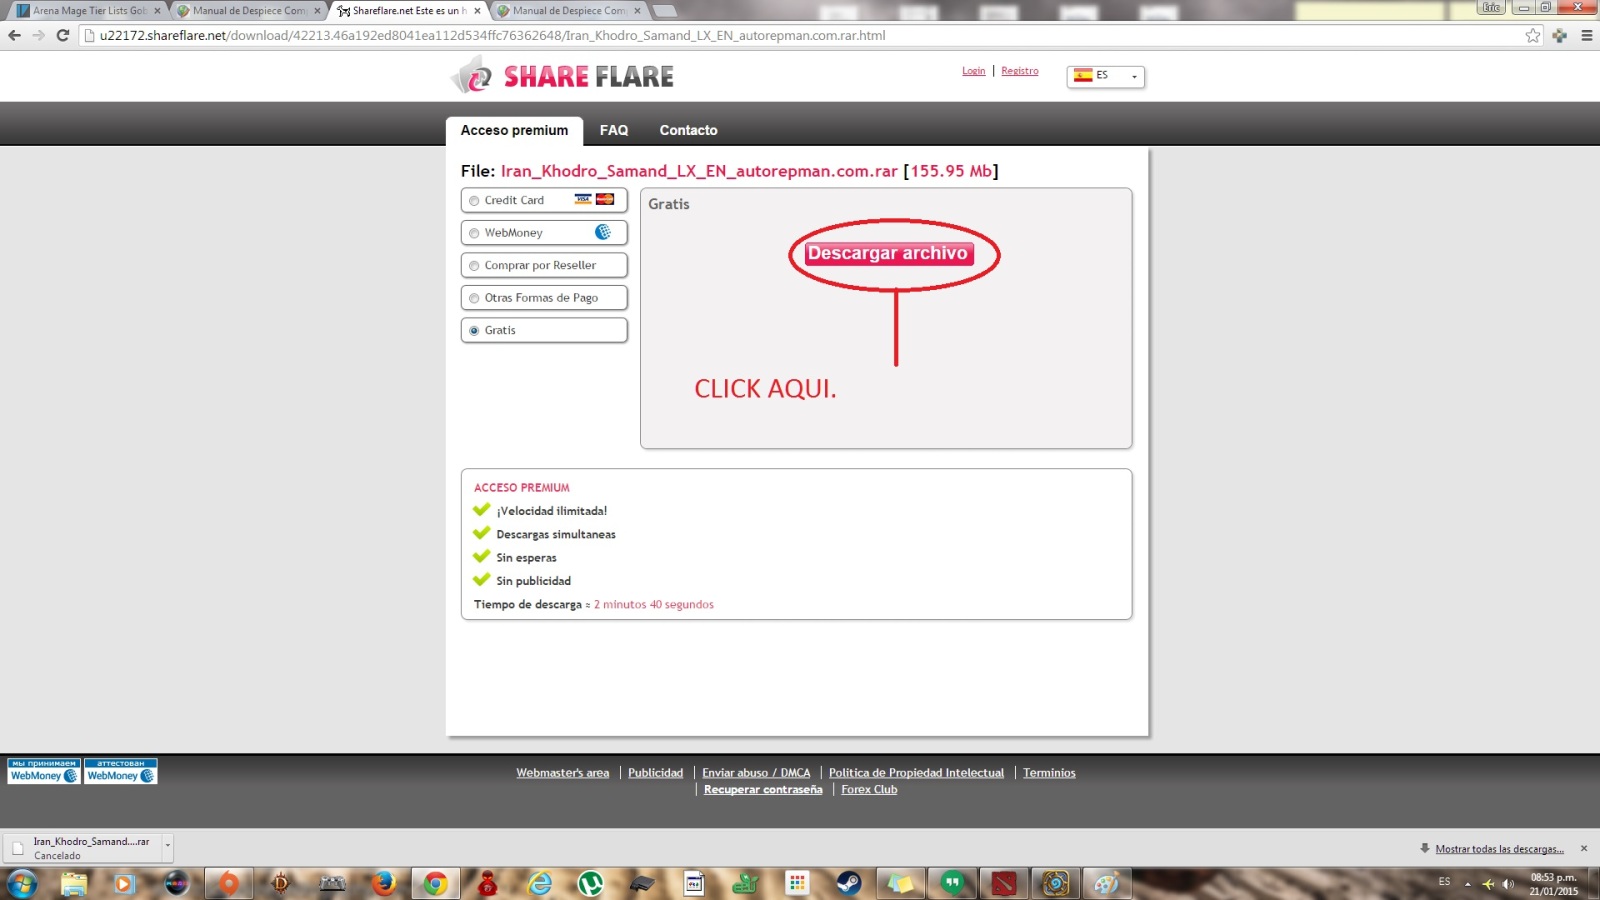Click the WebMoney "аттестован" badge
The width and height of the screenshot is (1600, 900).
click(x=121, y=771)
